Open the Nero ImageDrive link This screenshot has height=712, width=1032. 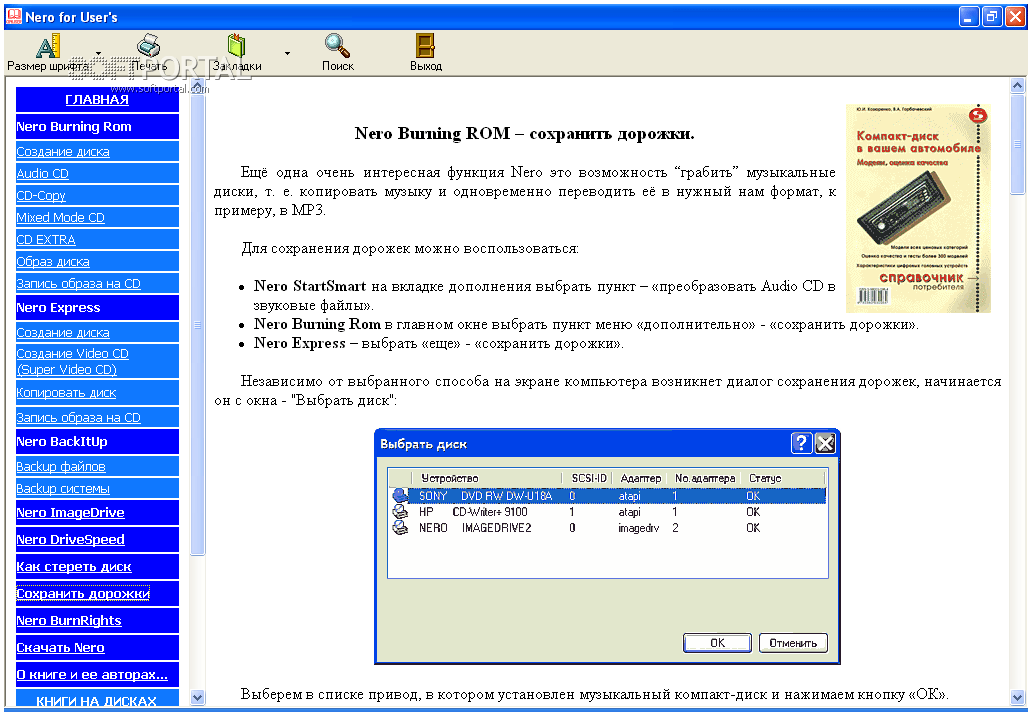click(x=70, y=513)
